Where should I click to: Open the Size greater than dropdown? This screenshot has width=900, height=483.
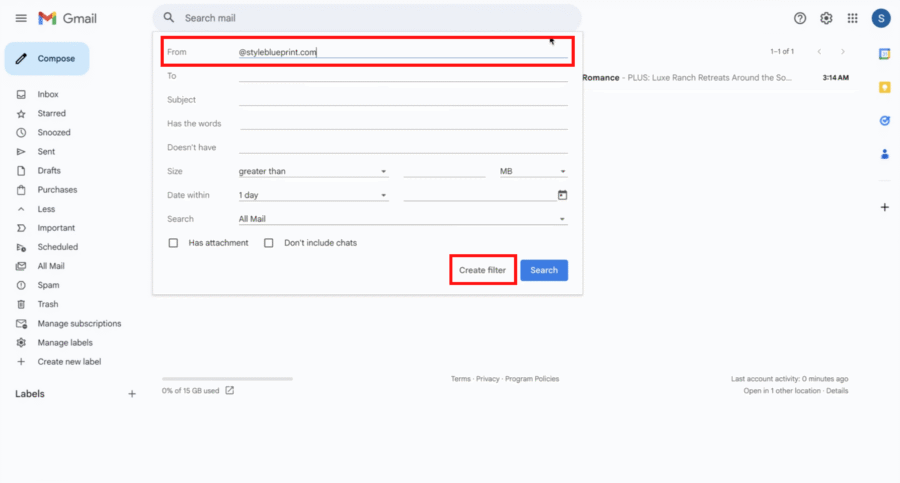tap(313, 171)
